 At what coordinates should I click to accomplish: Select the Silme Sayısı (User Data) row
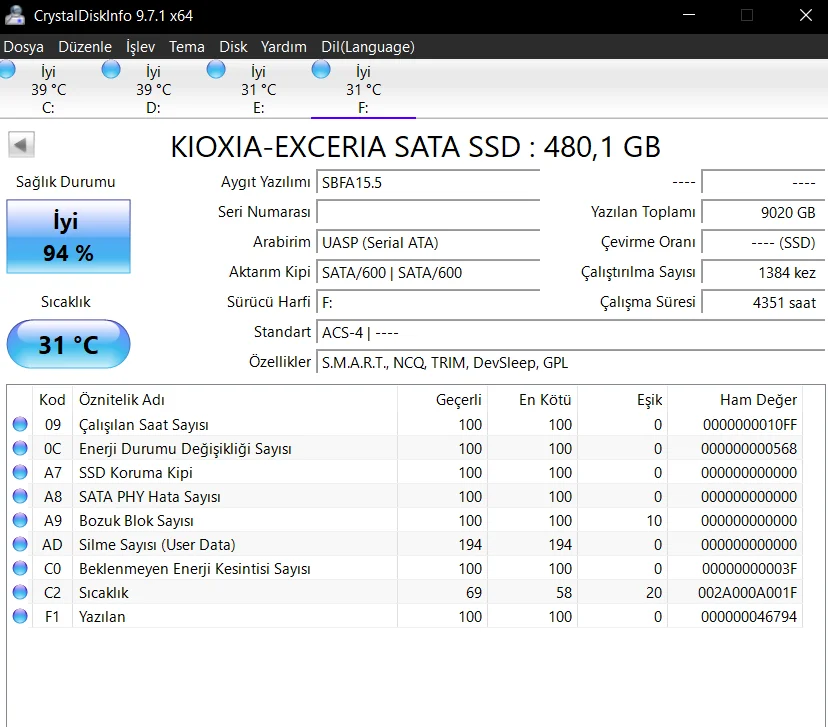tap(405, 545)
